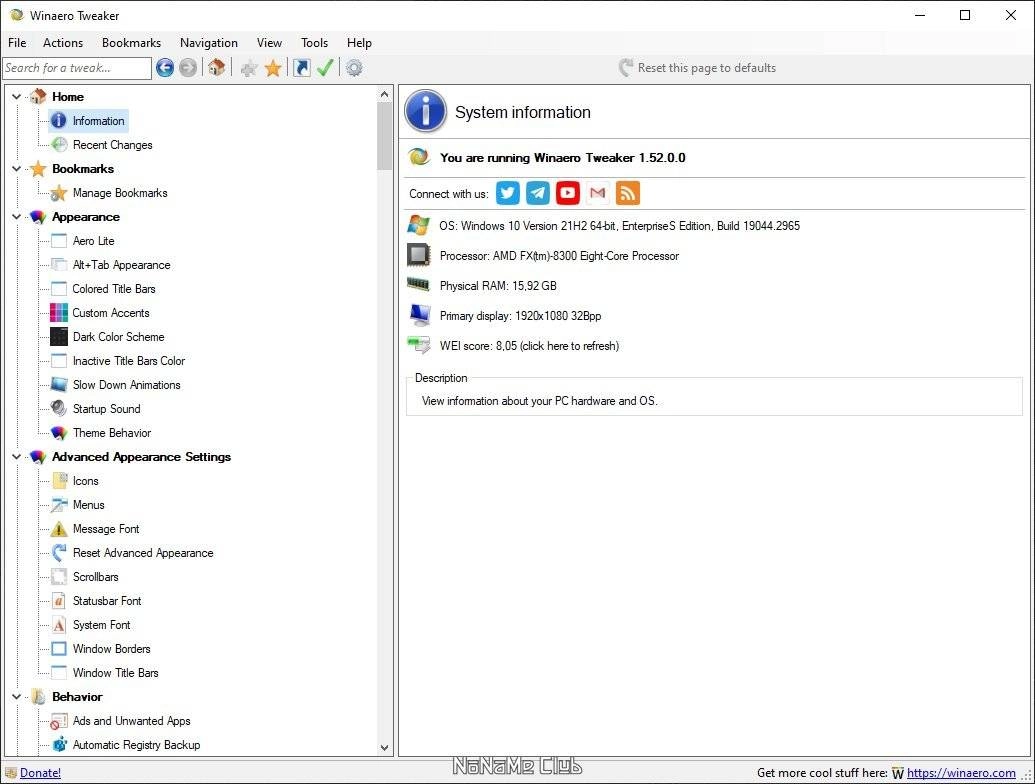Refresh WEI score by clicking its text
The height and width of the screenshot is (784, 1035).
(x=529, y=345)
